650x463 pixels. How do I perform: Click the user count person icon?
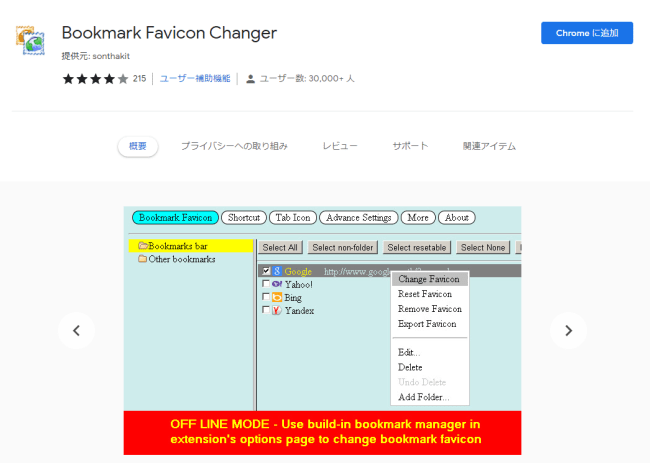coord(250,79)
